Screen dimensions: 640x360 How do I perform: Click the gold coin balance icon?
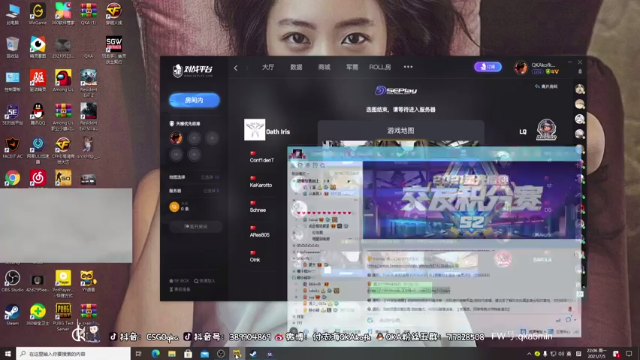click(x=174, y=207)
